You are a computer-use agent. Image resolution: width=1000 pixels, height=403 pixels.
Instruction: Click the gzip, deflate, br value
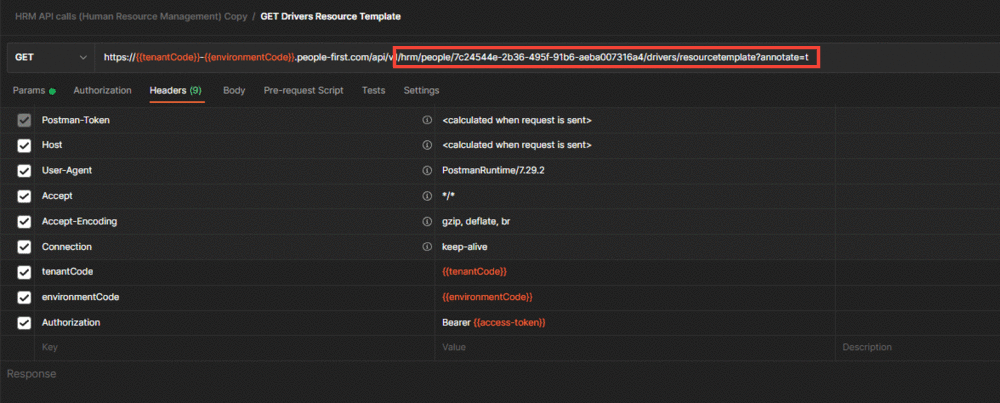pos(476,221)
